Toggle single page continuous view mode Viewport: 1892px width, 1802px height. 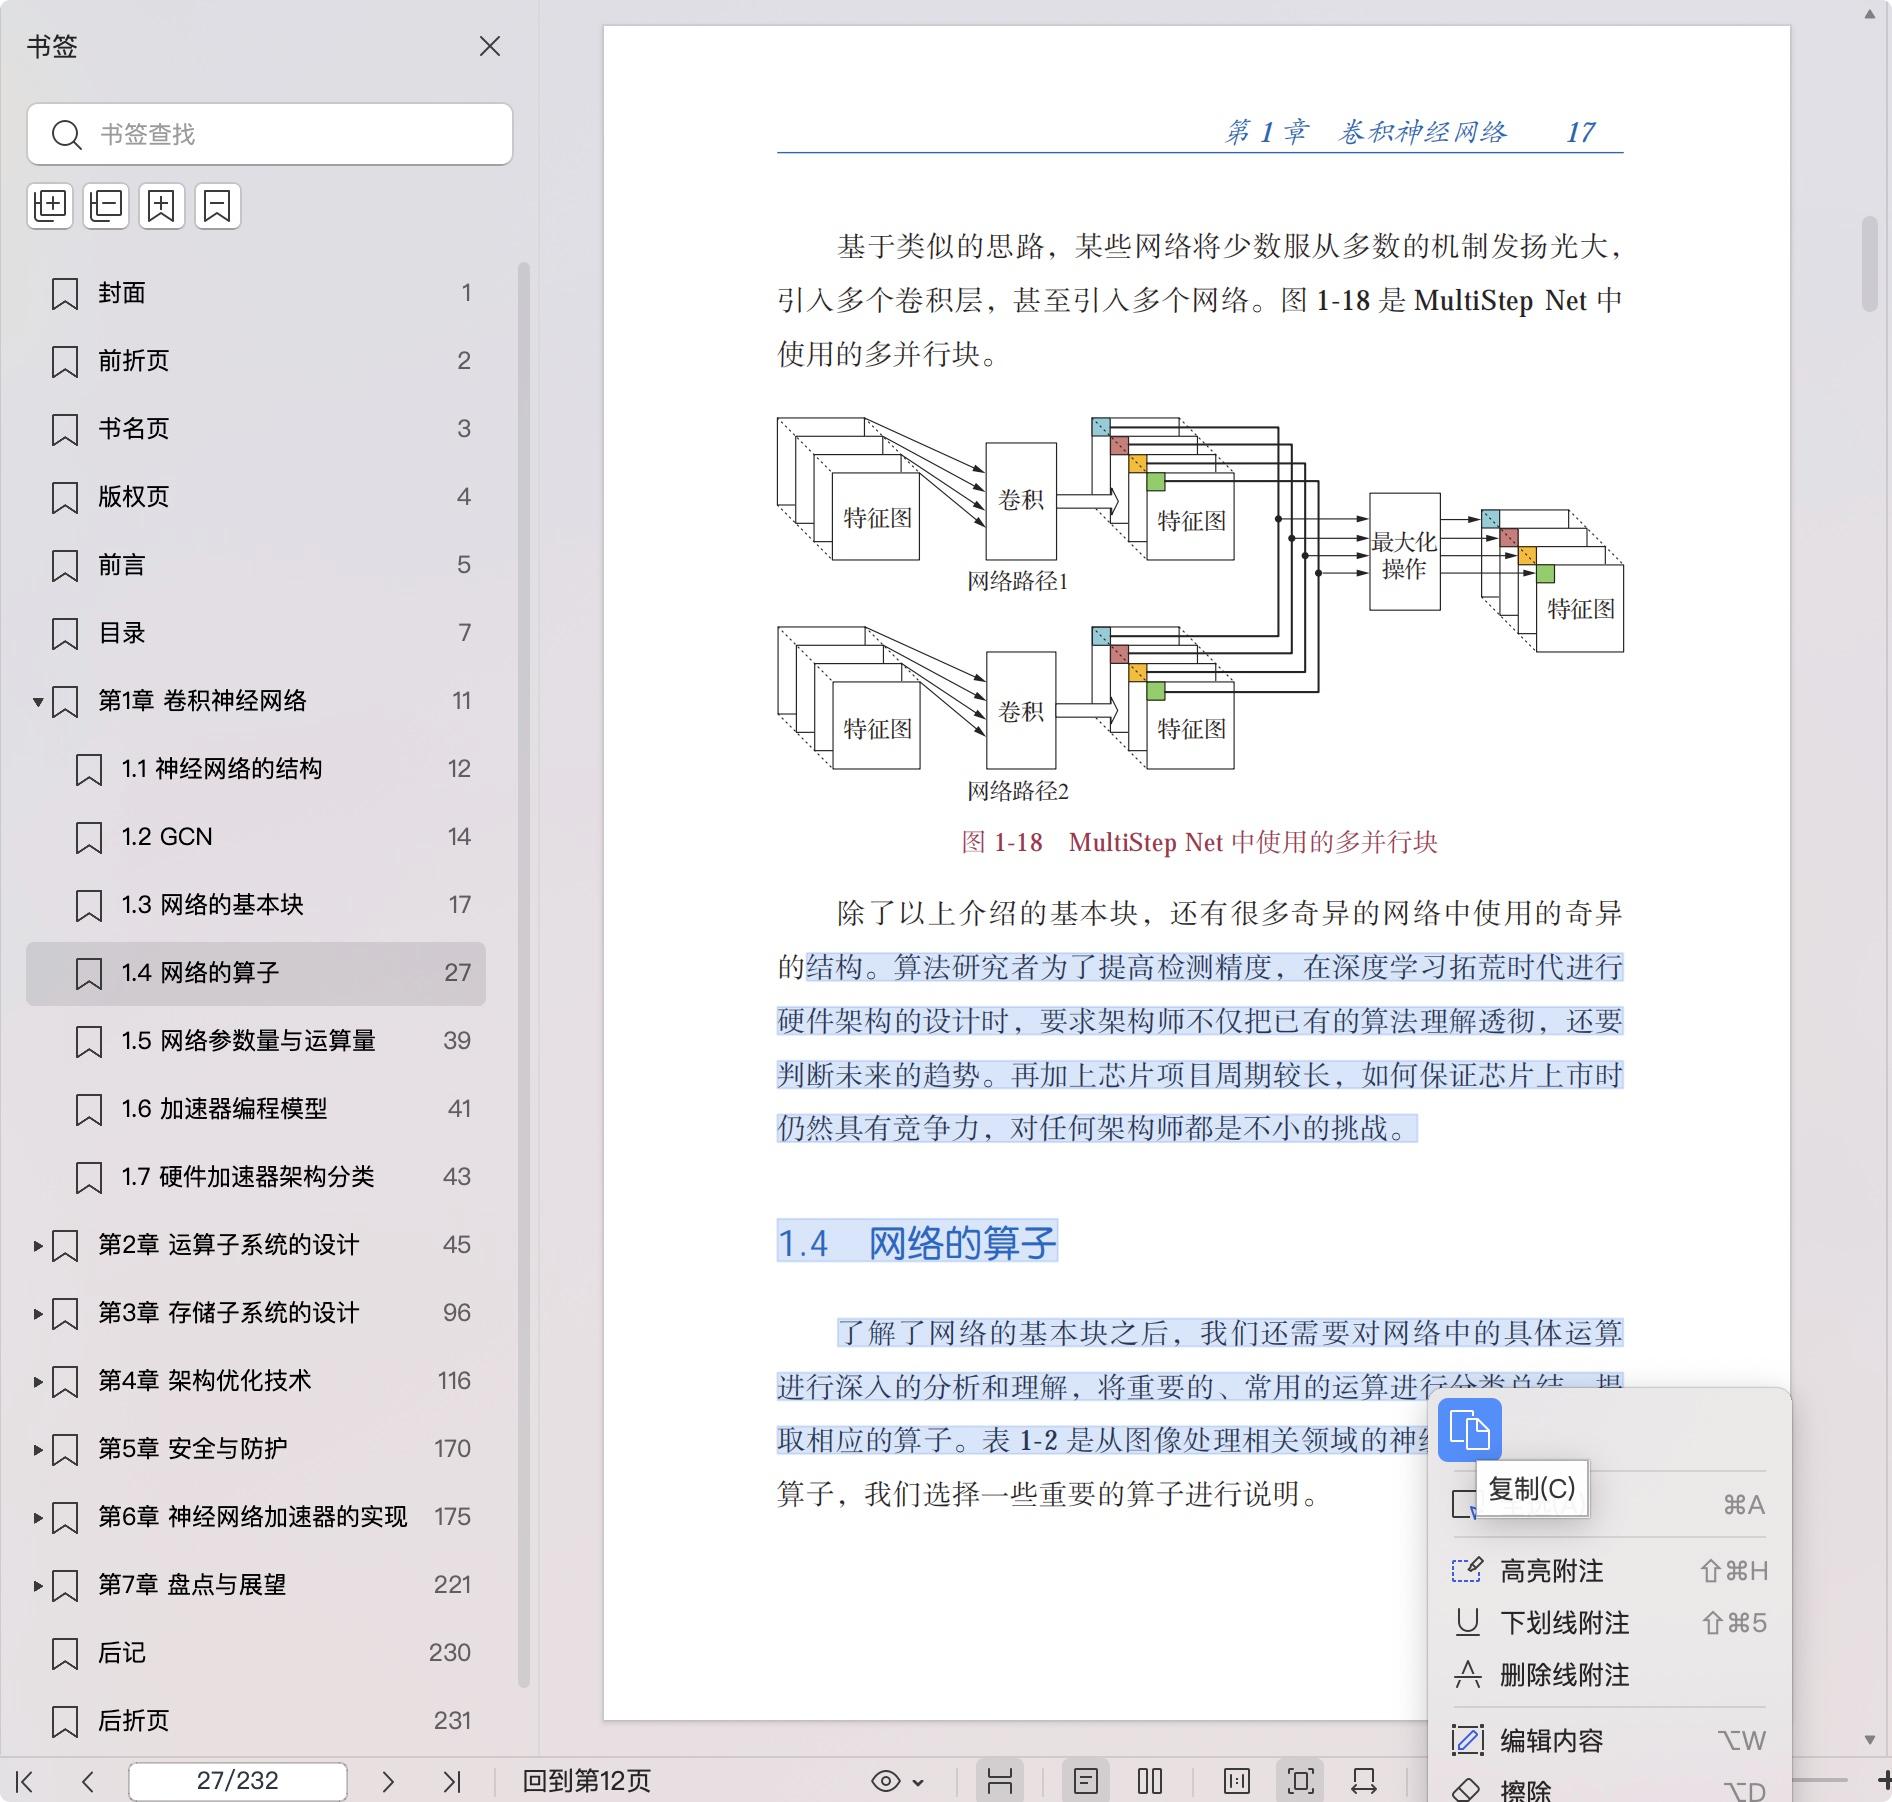(x=1085, y=1781)
